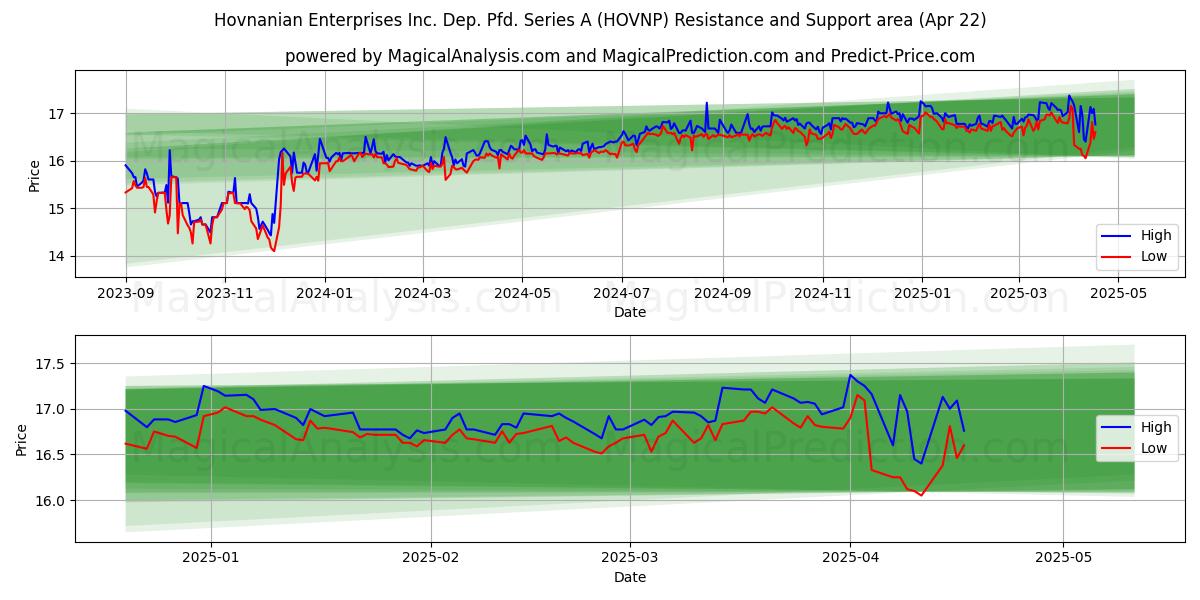This screenshot has height=600, width=1200.
Task: Click the 2024-07 tick label
Action: [621, 293]
